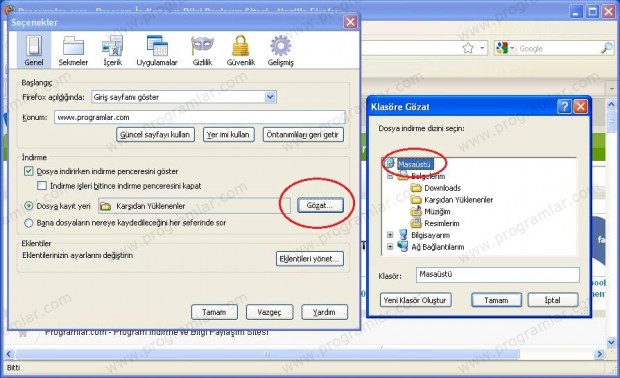Viewport: 620px width, 378px height.
Task: Click Tamam in the Seçenekler dialog
Action: pos(214,312)
